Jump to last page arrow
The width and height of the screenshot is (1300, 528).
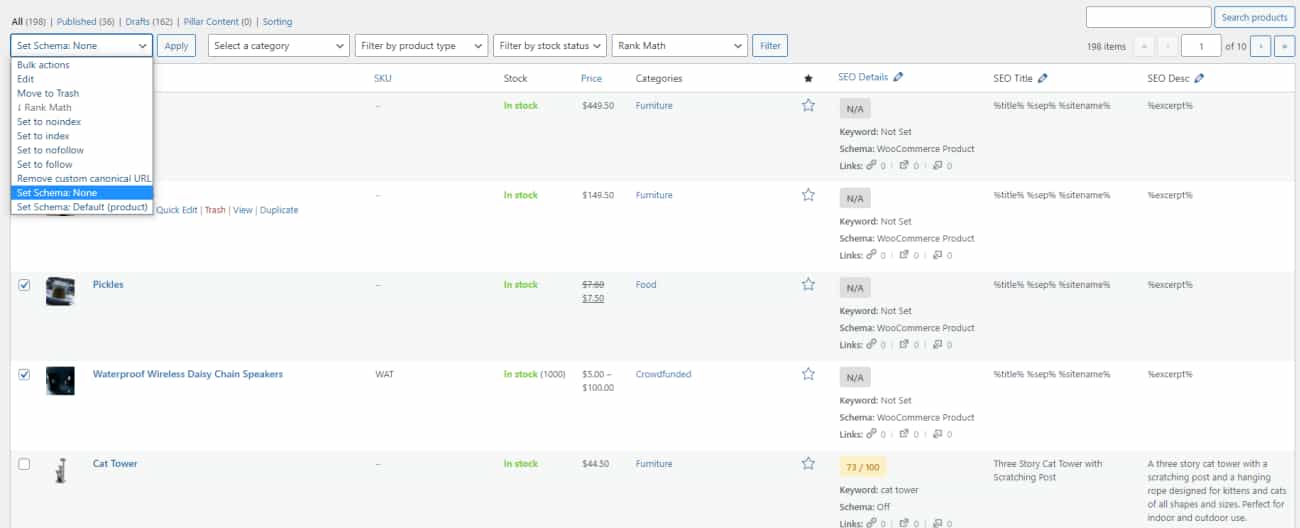(1285, 46)
